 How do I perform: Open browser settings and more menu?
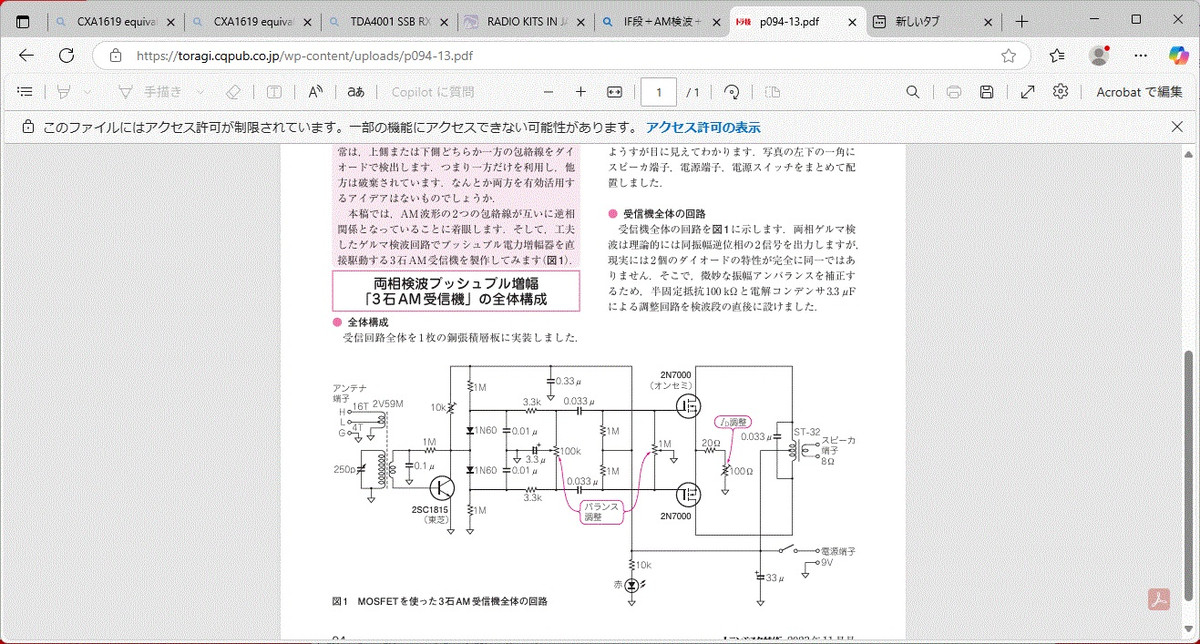pos(1176,56)
